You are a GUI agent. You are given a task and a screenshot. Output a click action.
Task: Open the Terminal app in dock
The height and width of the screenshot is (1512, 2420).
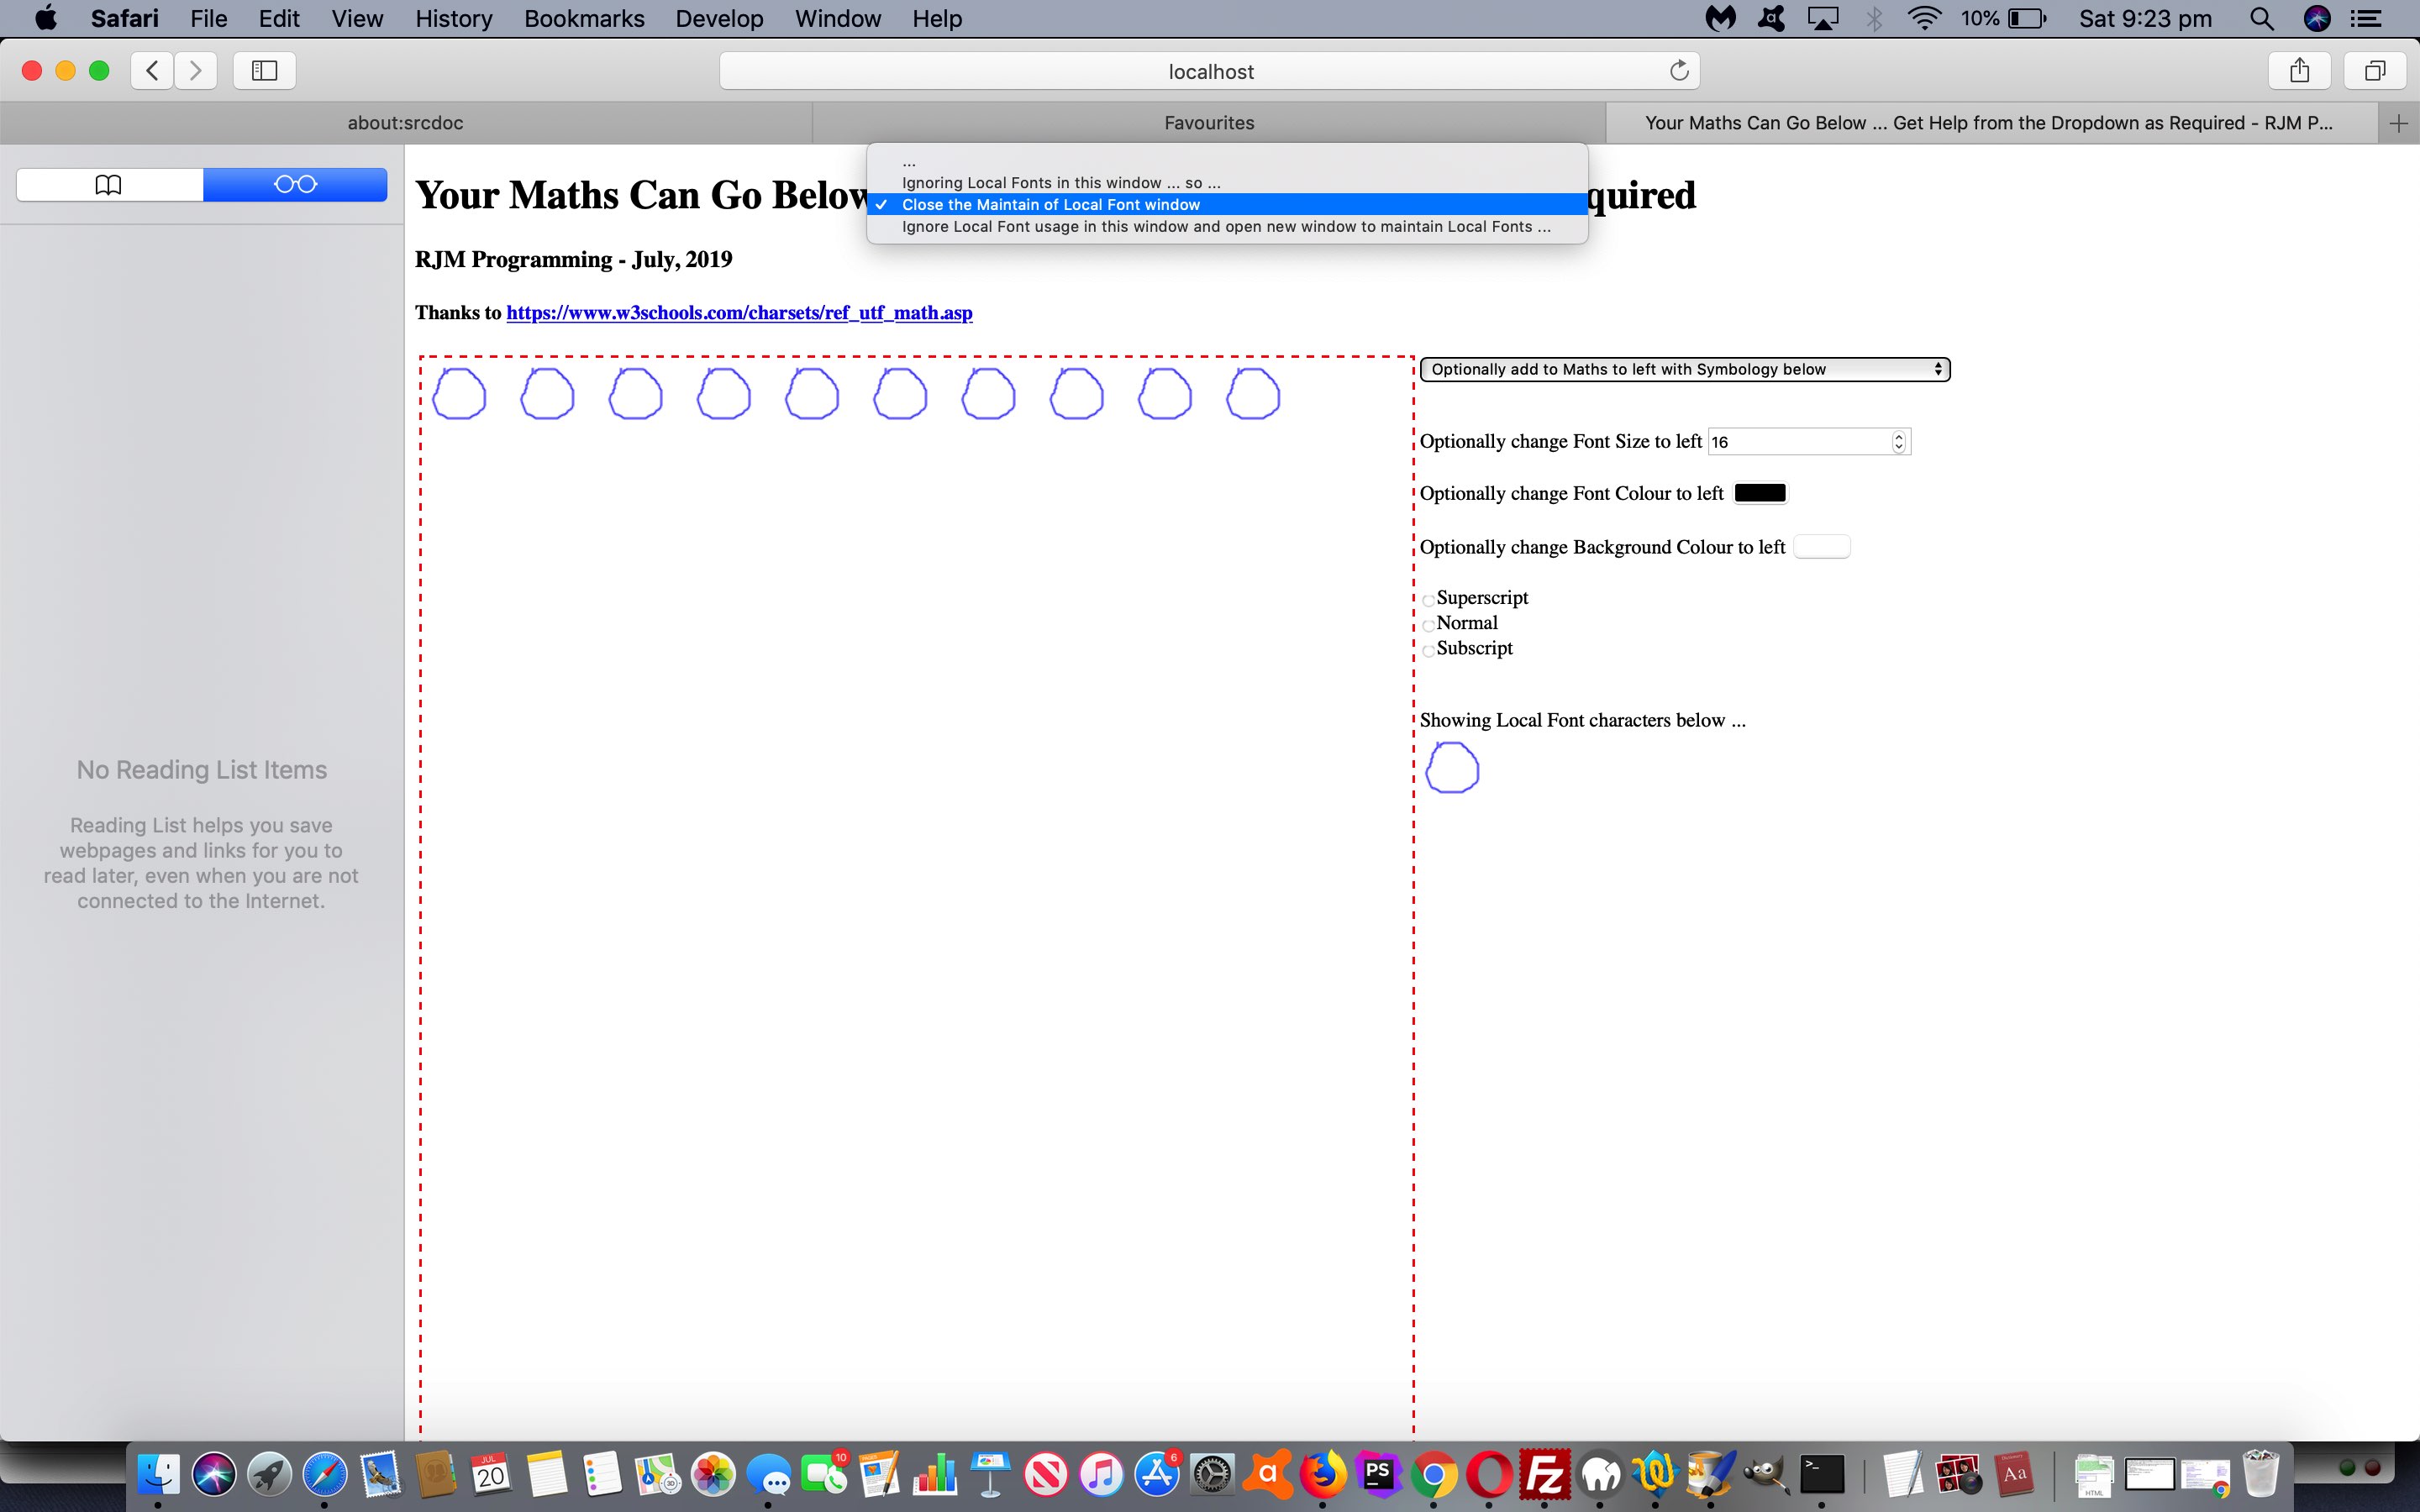click(x=1824, y=1472)
